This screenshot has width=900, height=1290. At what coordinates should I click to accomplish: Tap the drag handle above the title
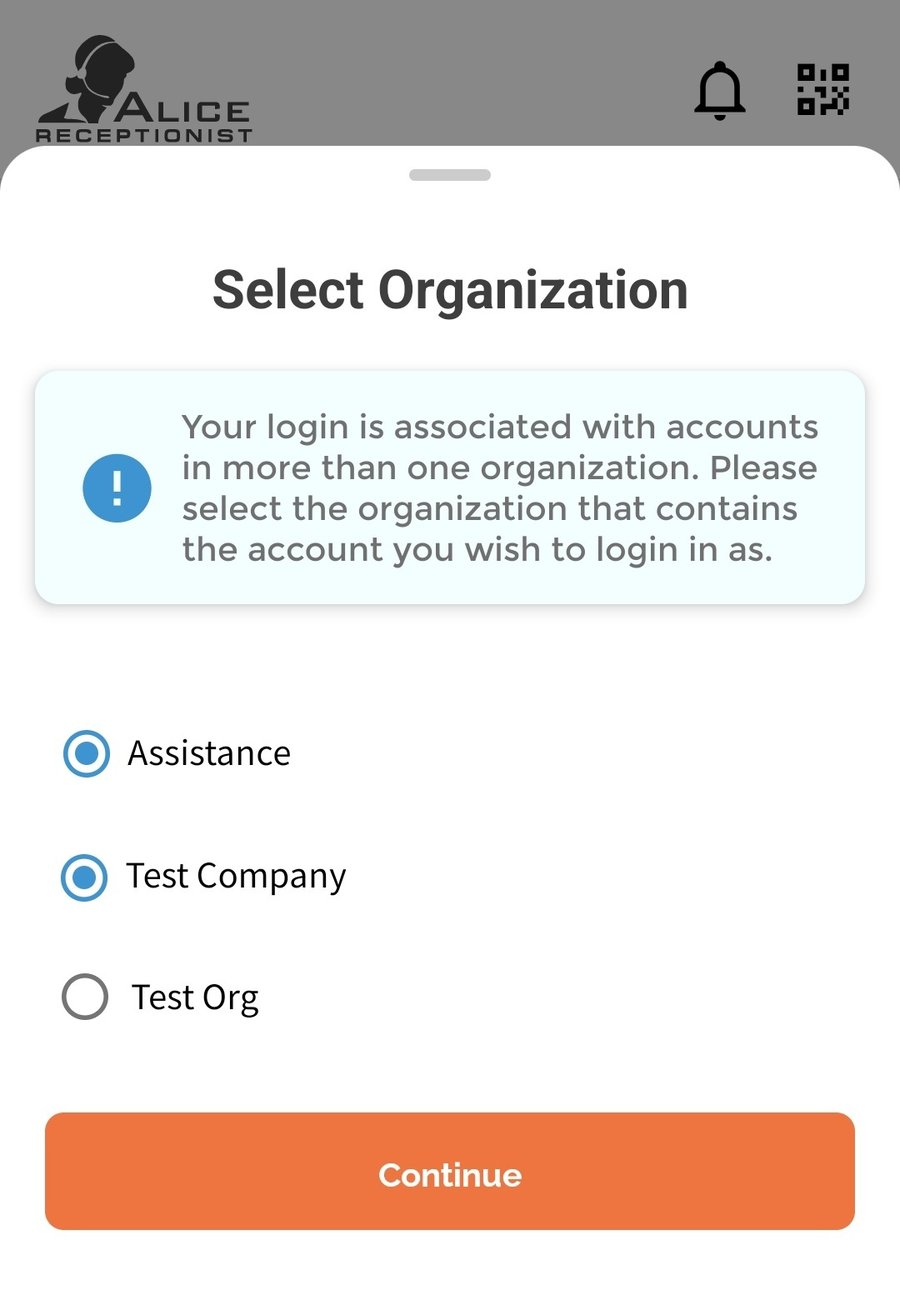pyautogui.click(x=450, y=173)
